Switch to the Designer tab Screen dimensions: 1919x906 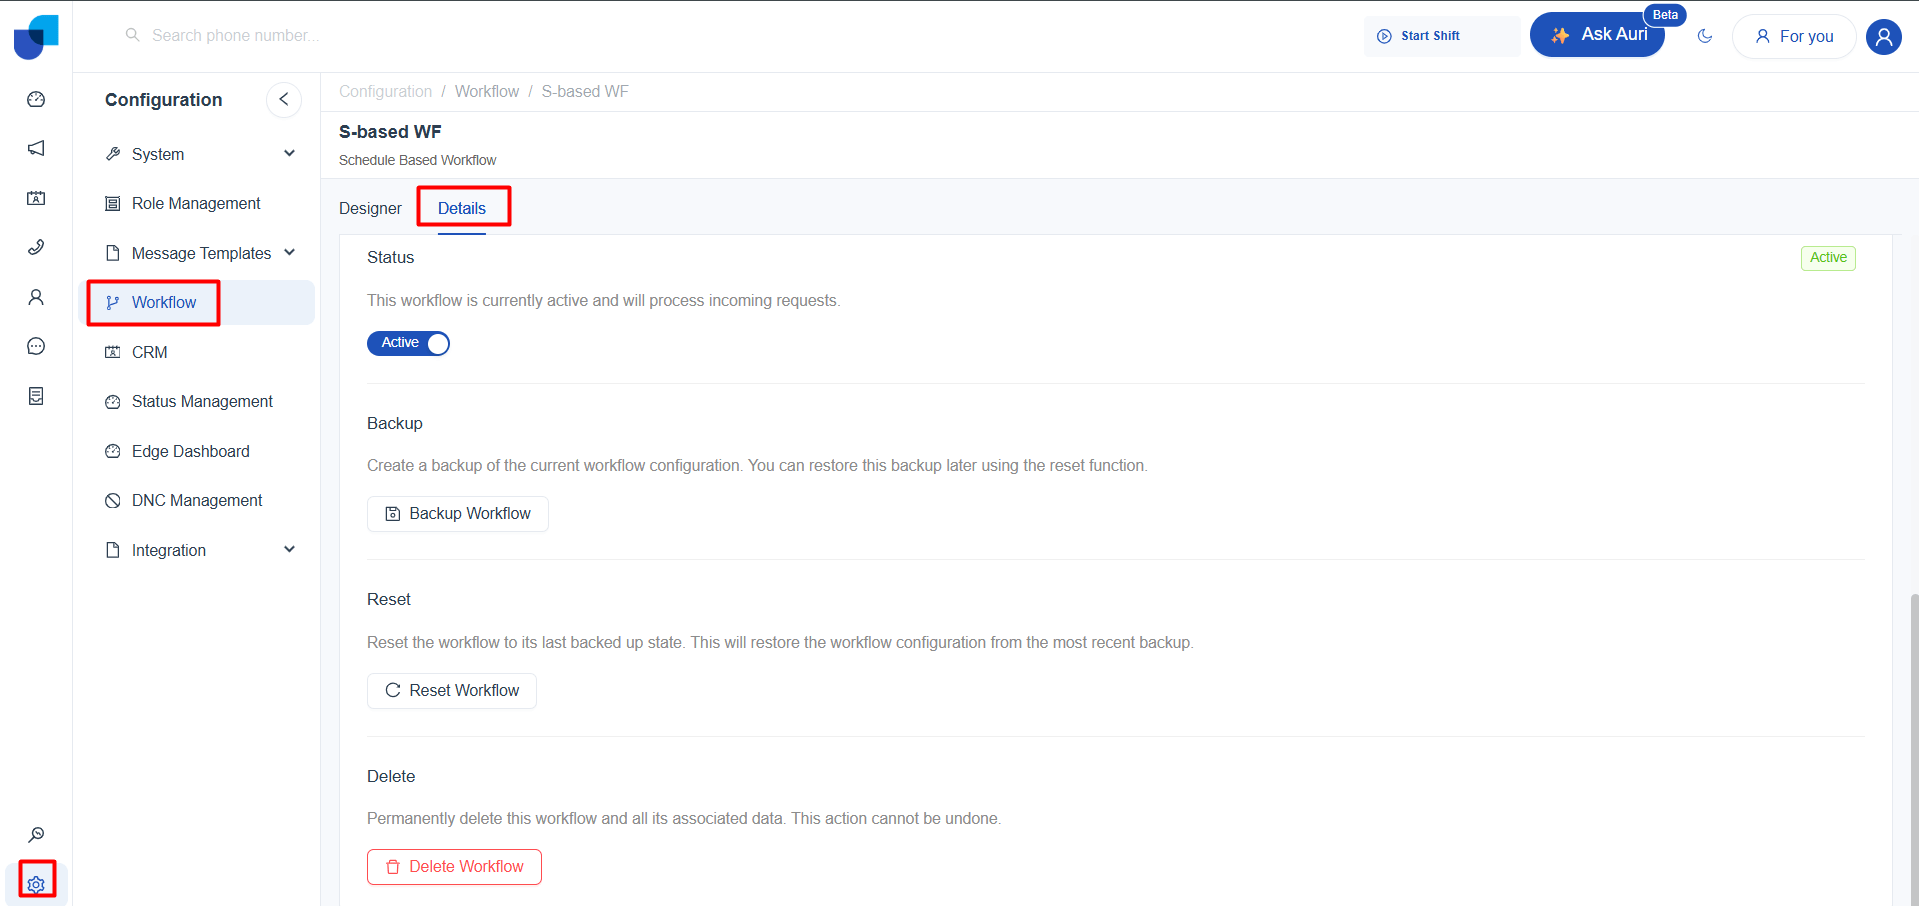(370, 208)
